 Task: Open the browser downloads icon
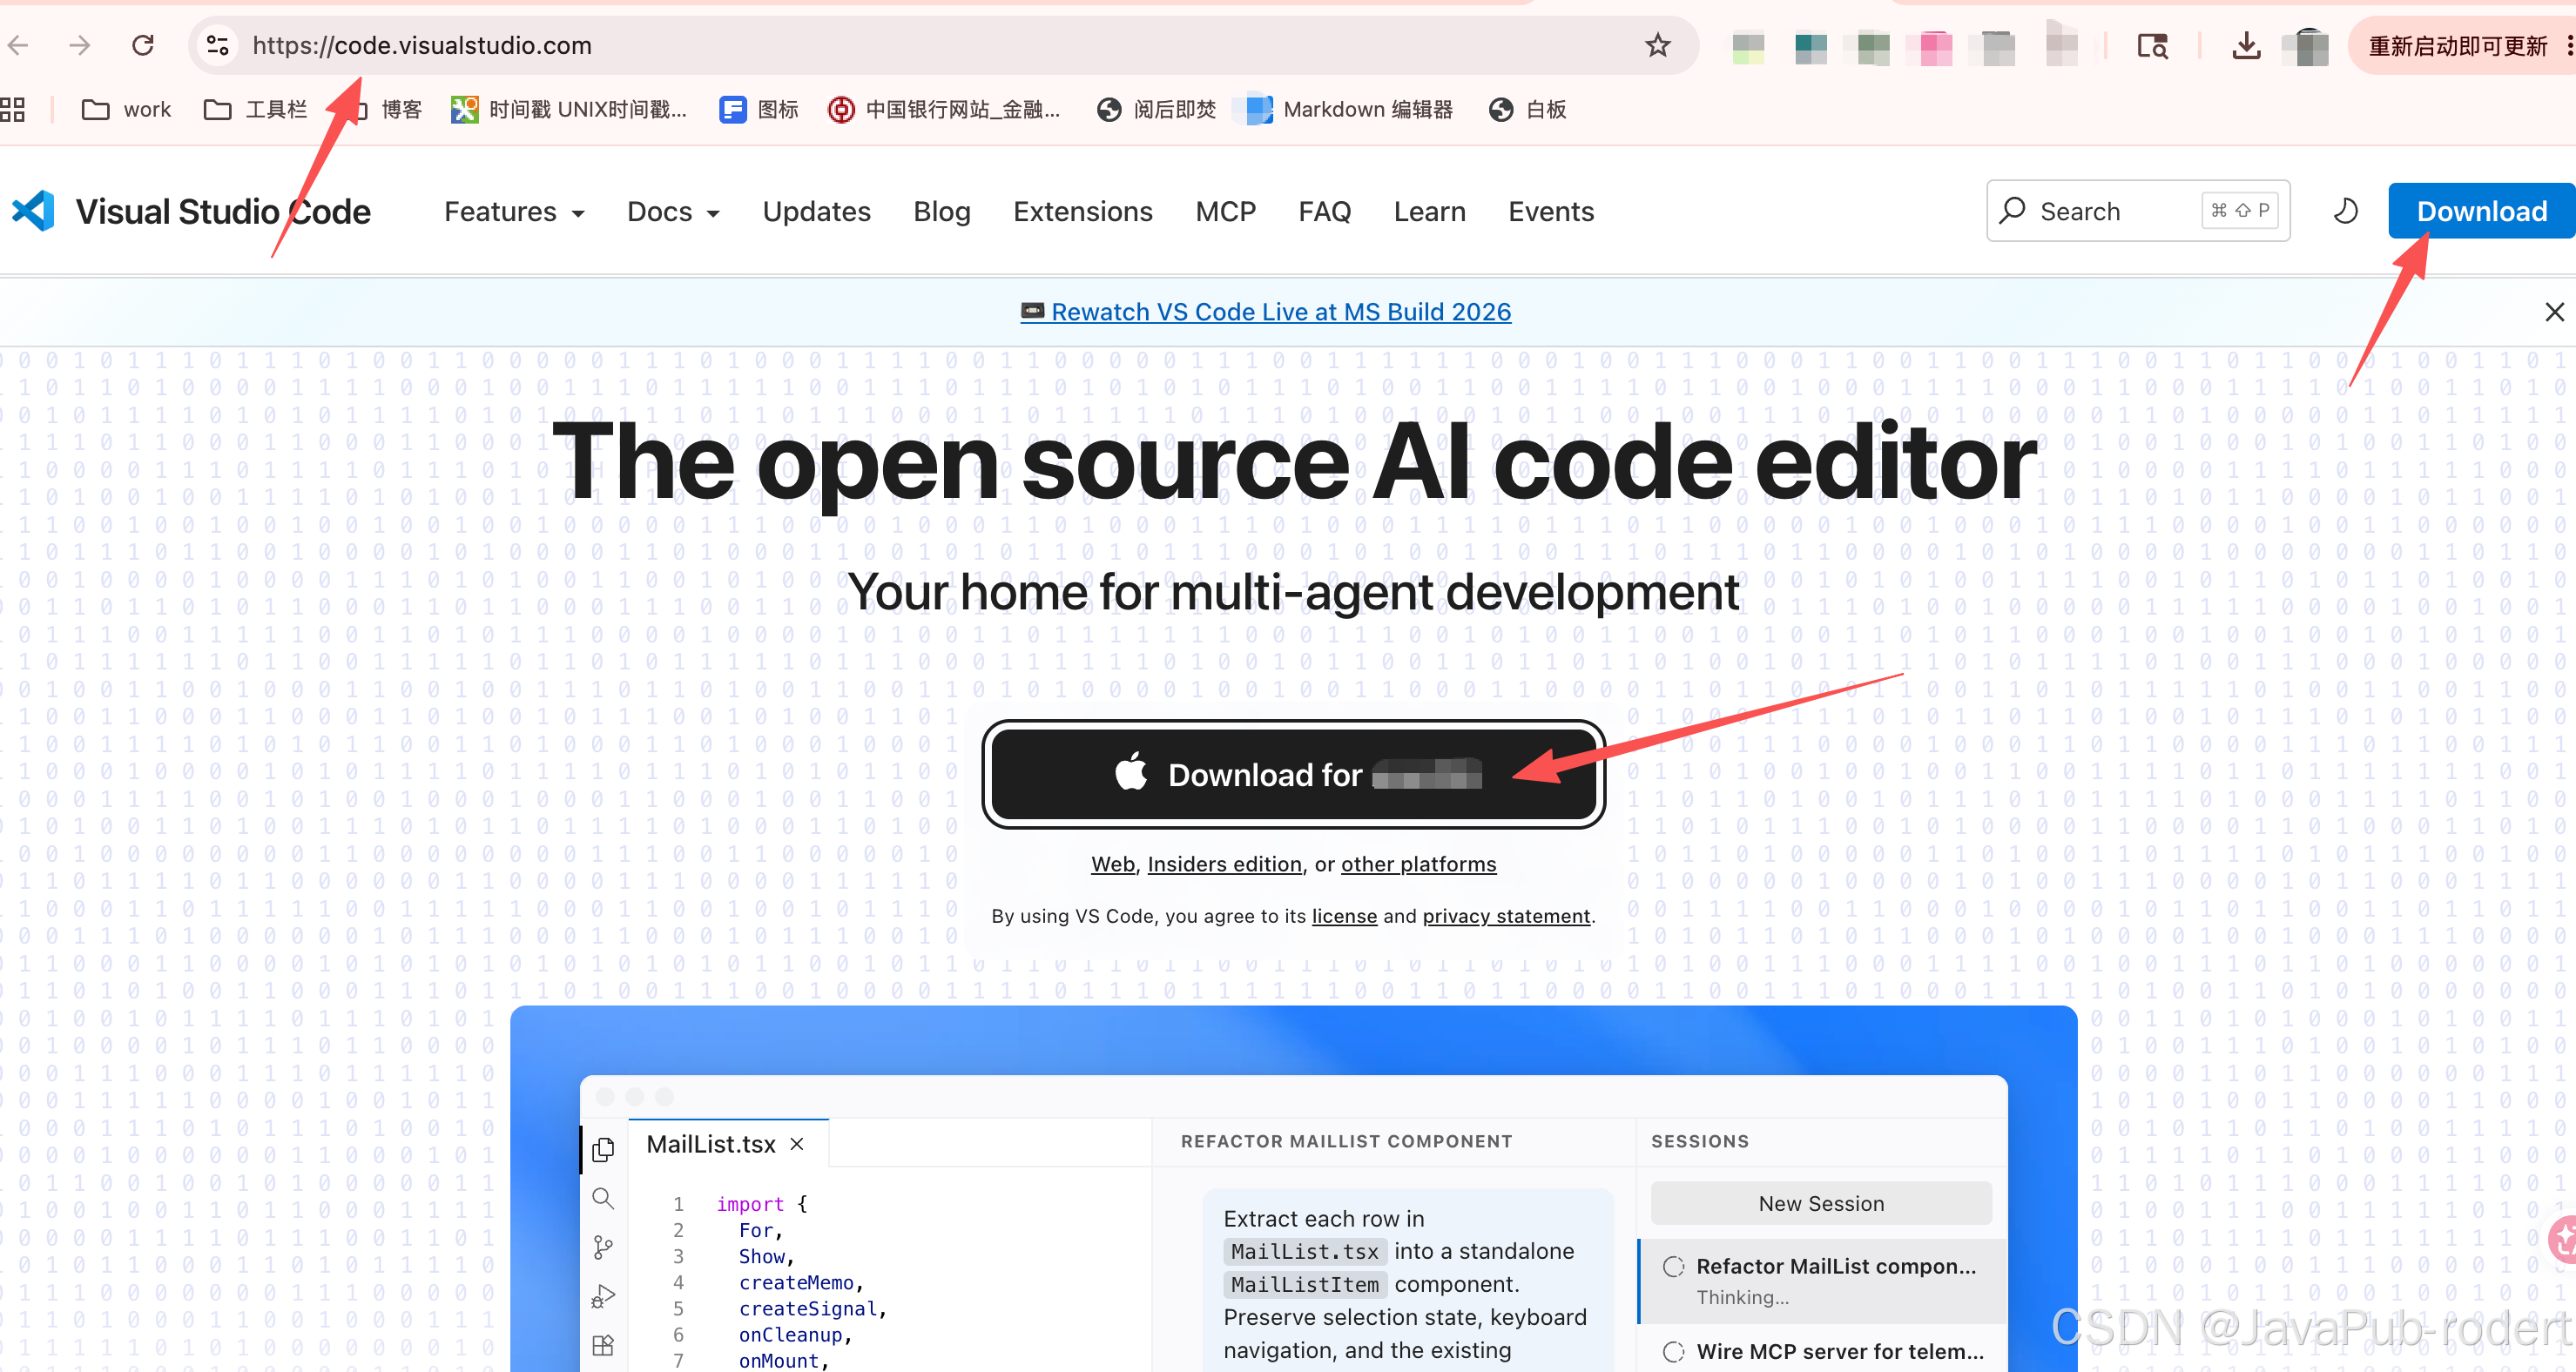coord(2246,46)
